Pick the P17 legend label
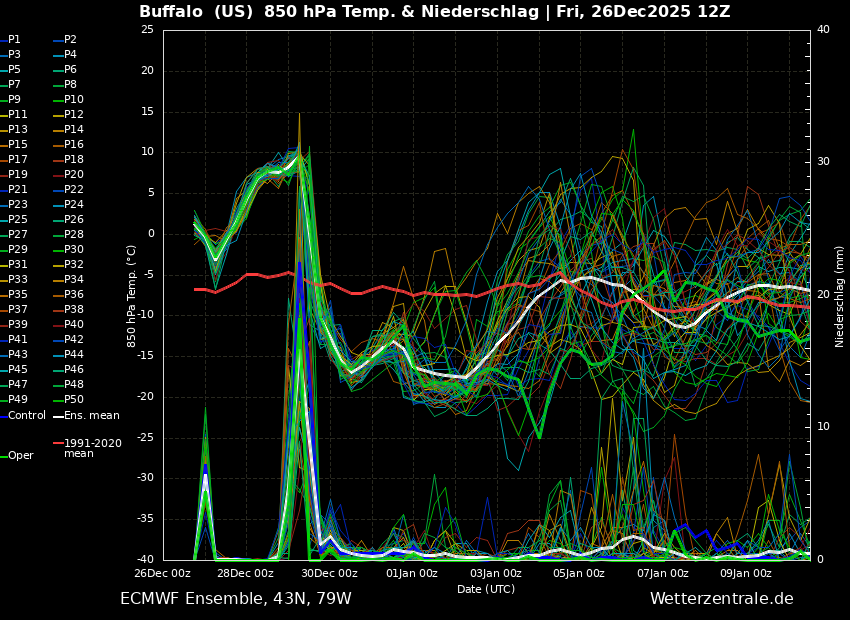This screenshot has width=850, height=620. pyautogui.click(x=17, y=159)
